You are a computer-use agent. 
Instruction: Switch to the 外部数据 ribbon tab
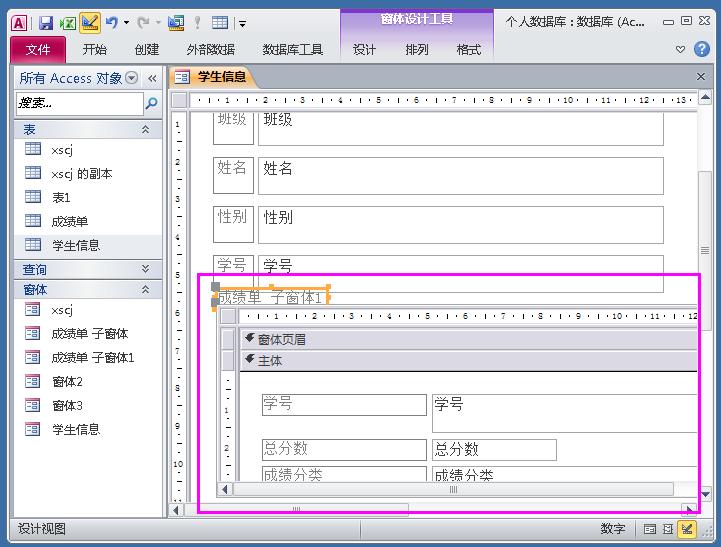(211, 49)
